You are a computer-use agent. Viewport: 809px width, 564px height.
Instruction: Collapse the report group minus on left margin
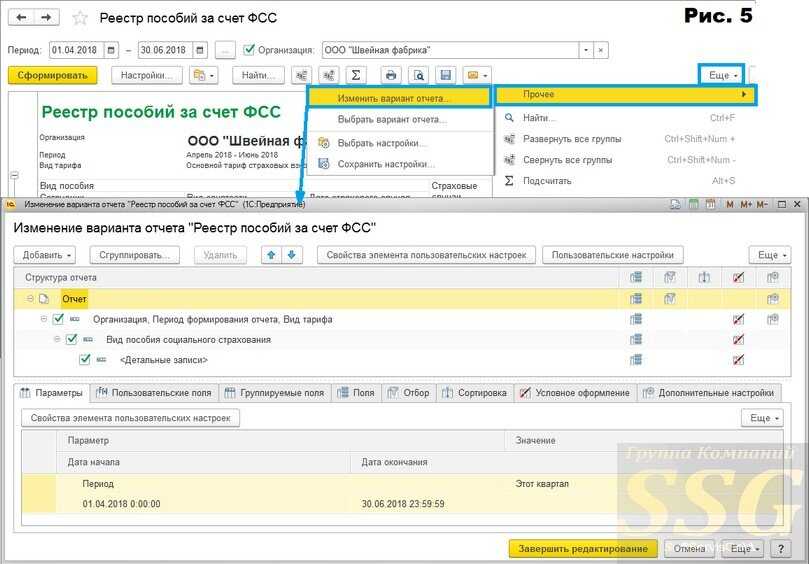pyautogui.click(x=14, y=176)
